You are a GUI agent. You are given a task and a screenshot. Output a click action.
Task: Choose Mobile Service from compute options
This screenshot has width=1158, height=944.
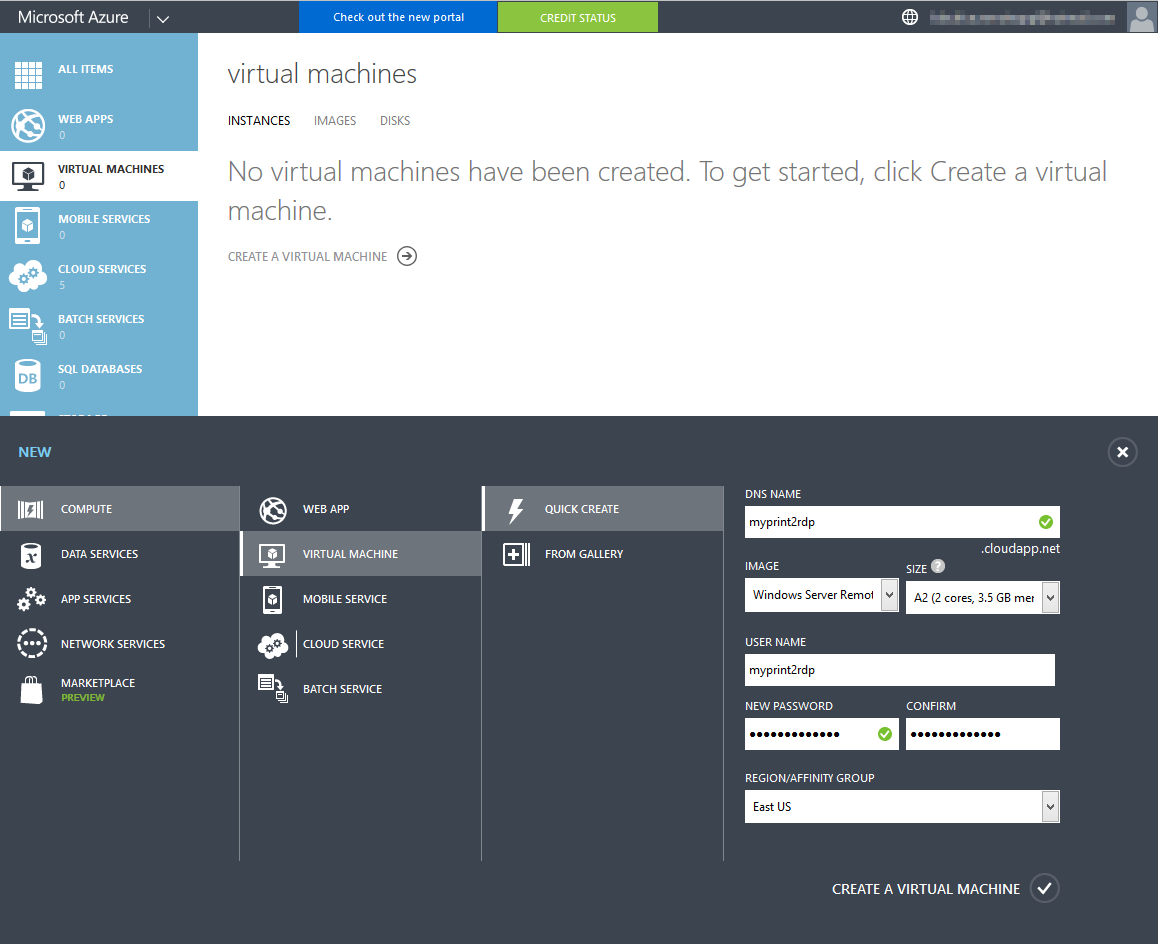pyautogui.click(x=361, y=599)
